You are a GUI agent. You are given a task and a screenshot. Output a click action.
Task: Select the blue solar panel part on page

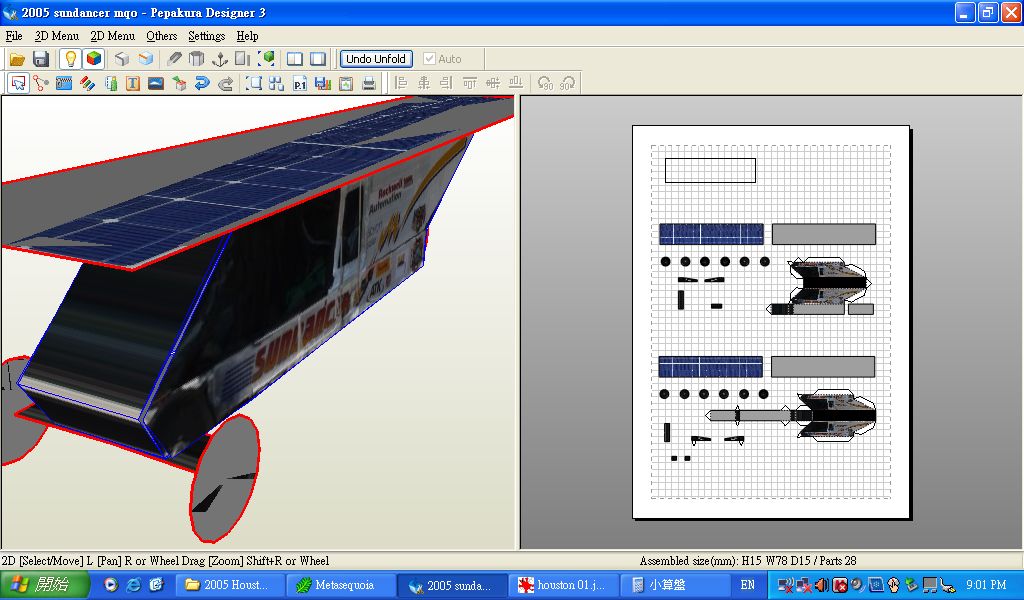[x=711, y=234]
